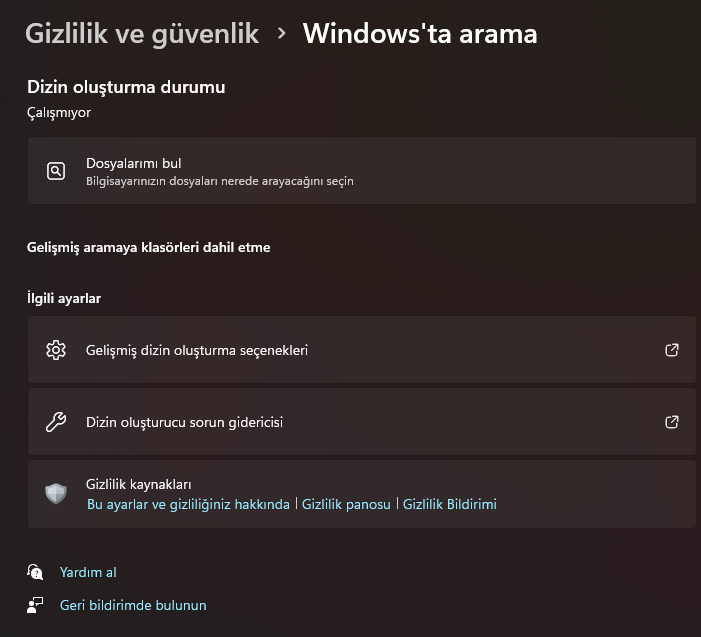Open the Gizlilik Bildirimi link

[x=449, y=504]
